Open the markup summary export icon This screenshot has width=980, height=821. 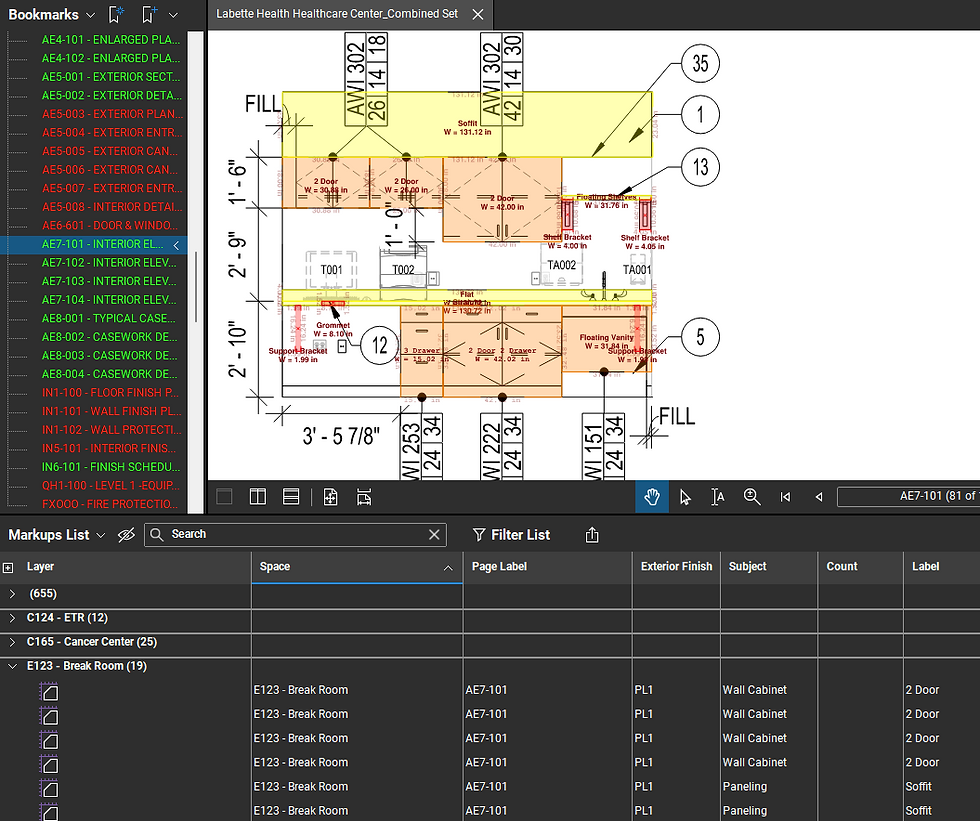pos(591,534)
